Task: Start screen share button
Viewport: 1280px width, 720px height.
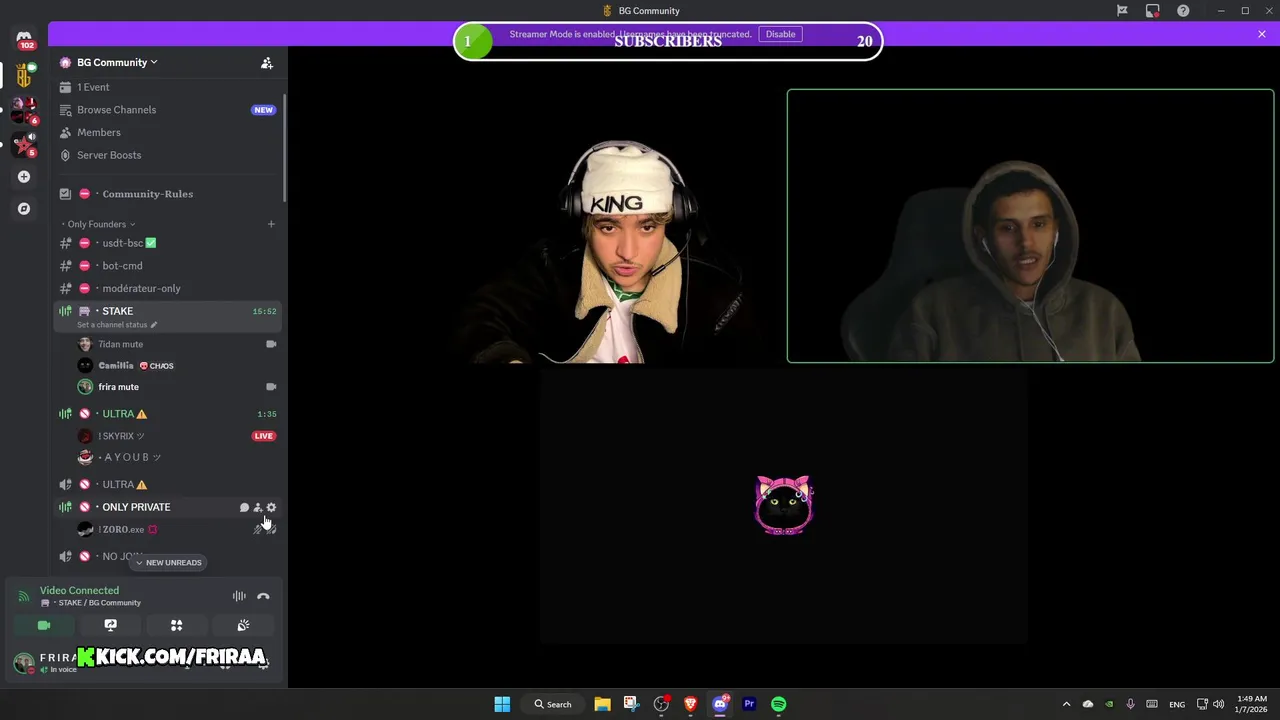Action: pos(110,625)
